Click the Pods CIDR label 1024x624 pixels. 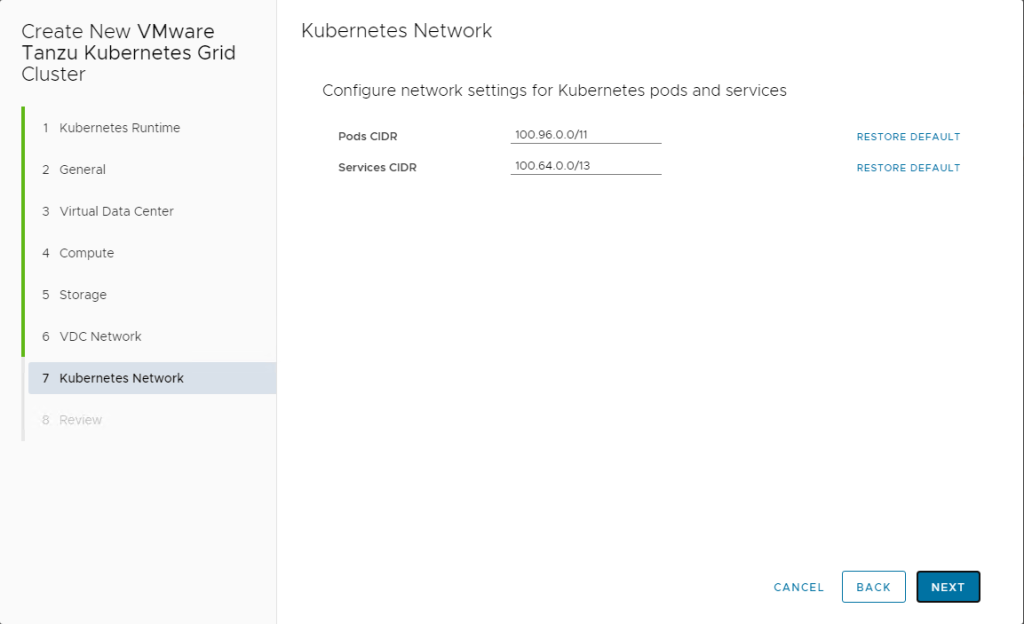point(368,136)
